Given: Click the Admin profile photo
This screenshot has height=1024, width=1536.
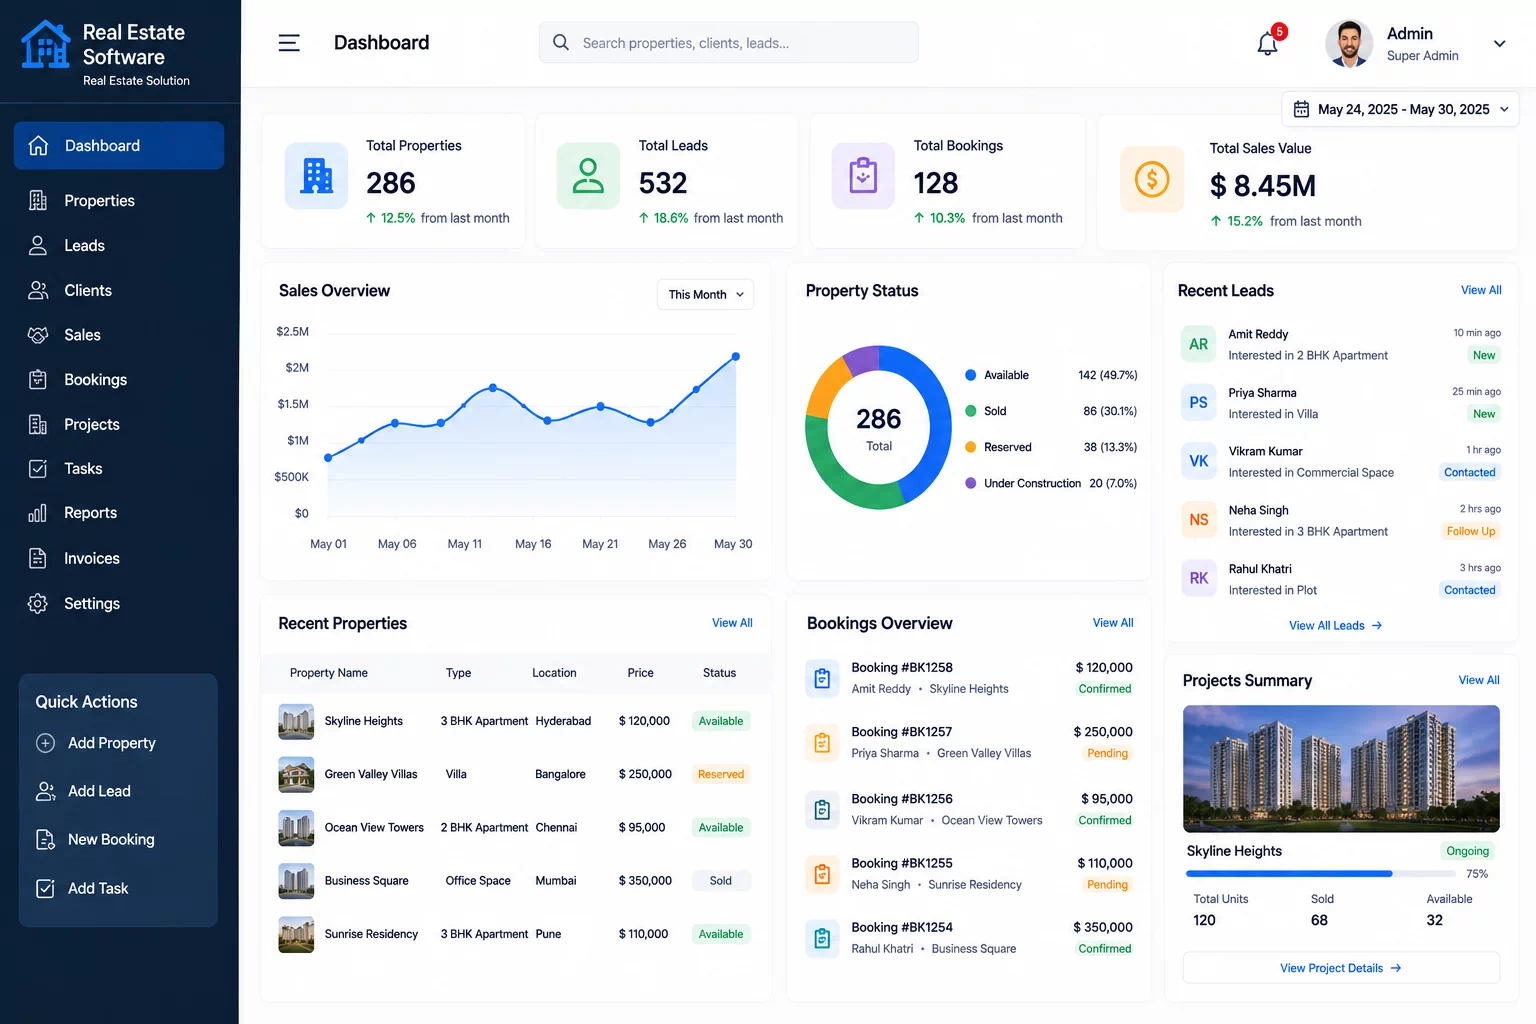Looking at the screenshot, I should coord(1349,44).
